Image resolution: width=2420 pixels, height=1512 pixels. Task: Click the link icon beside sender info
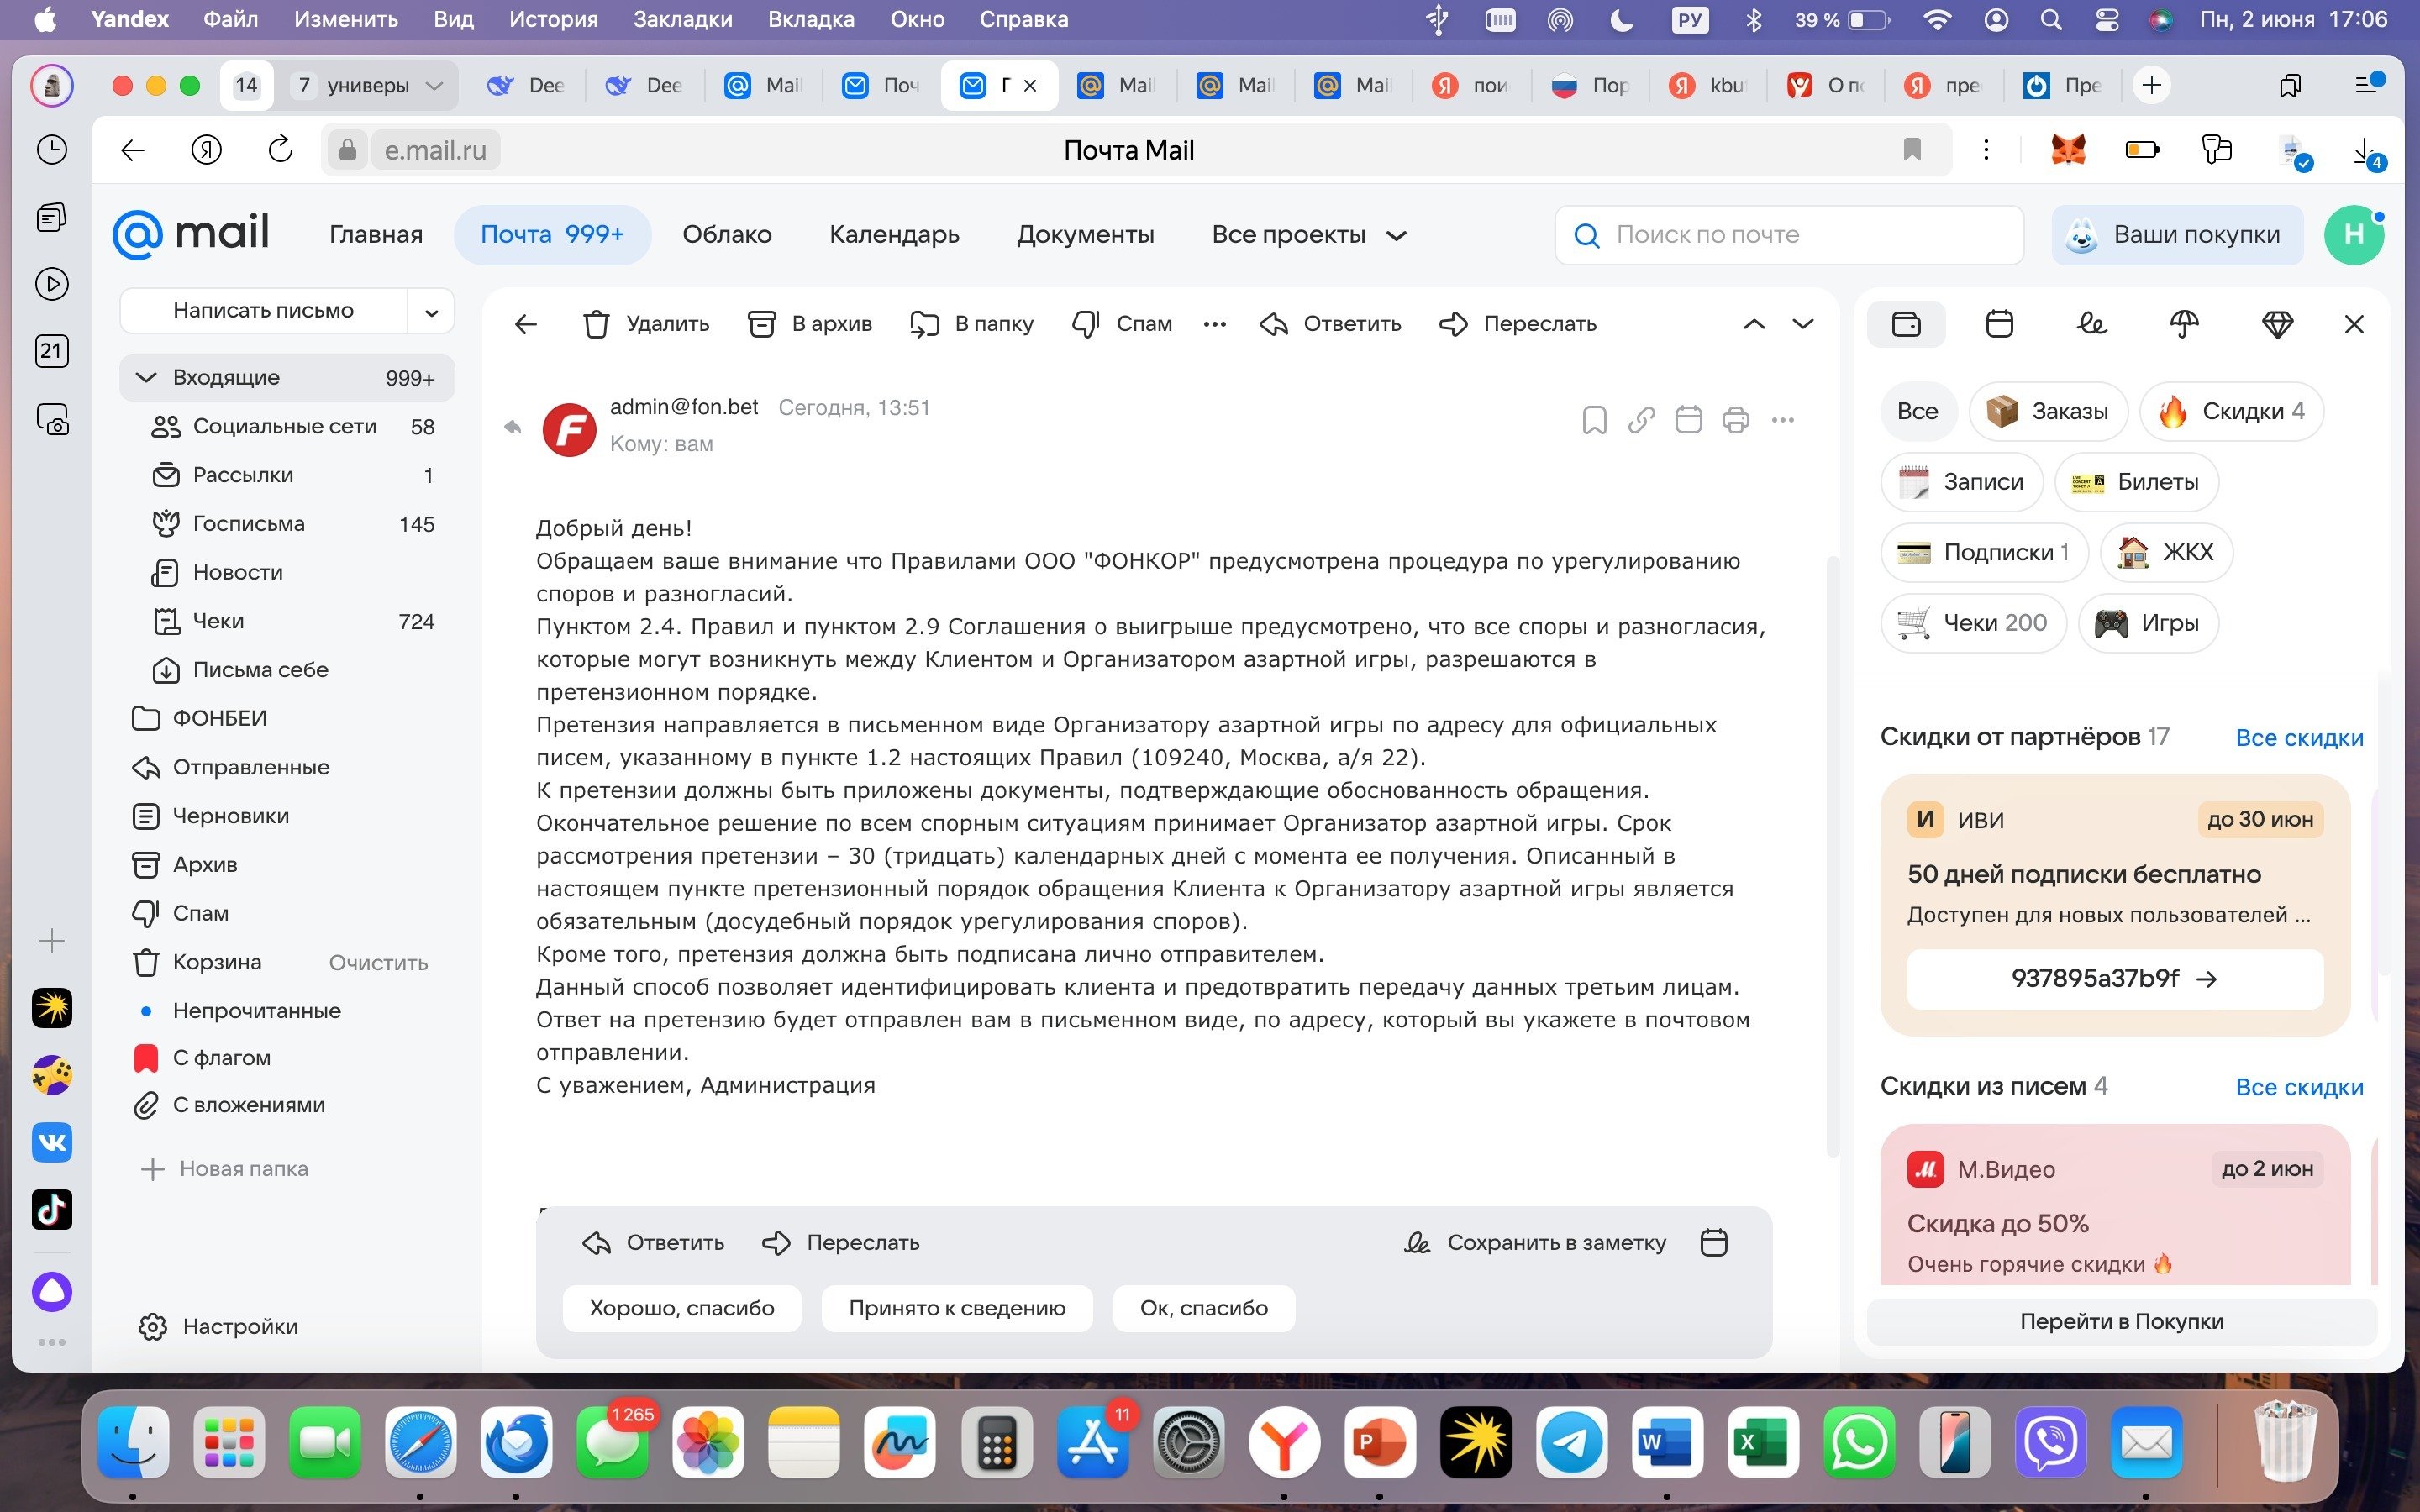click(1641, 420)
